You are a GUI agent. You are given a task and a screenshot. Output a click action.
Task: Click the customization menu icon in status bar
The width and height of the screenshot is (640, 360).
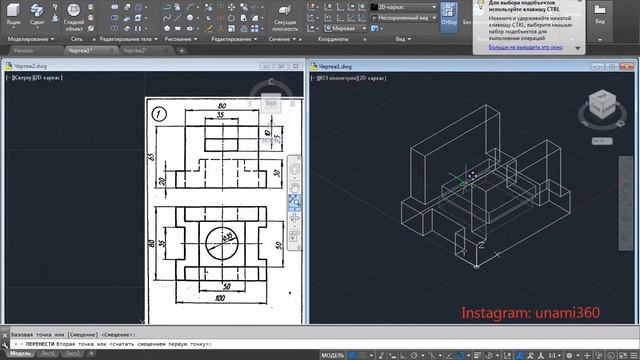click(634, 356)
